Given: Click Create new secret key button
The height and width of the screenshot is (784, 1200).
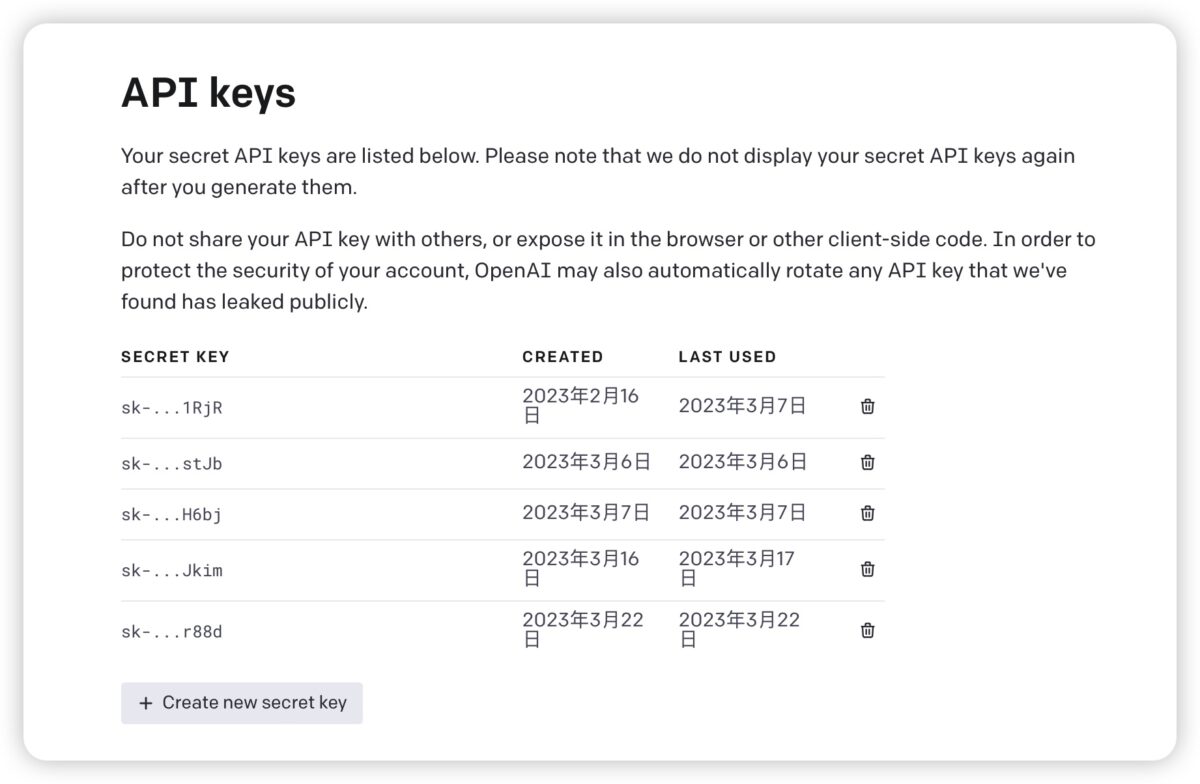Looking at the screenshot, I should (242, 703).
